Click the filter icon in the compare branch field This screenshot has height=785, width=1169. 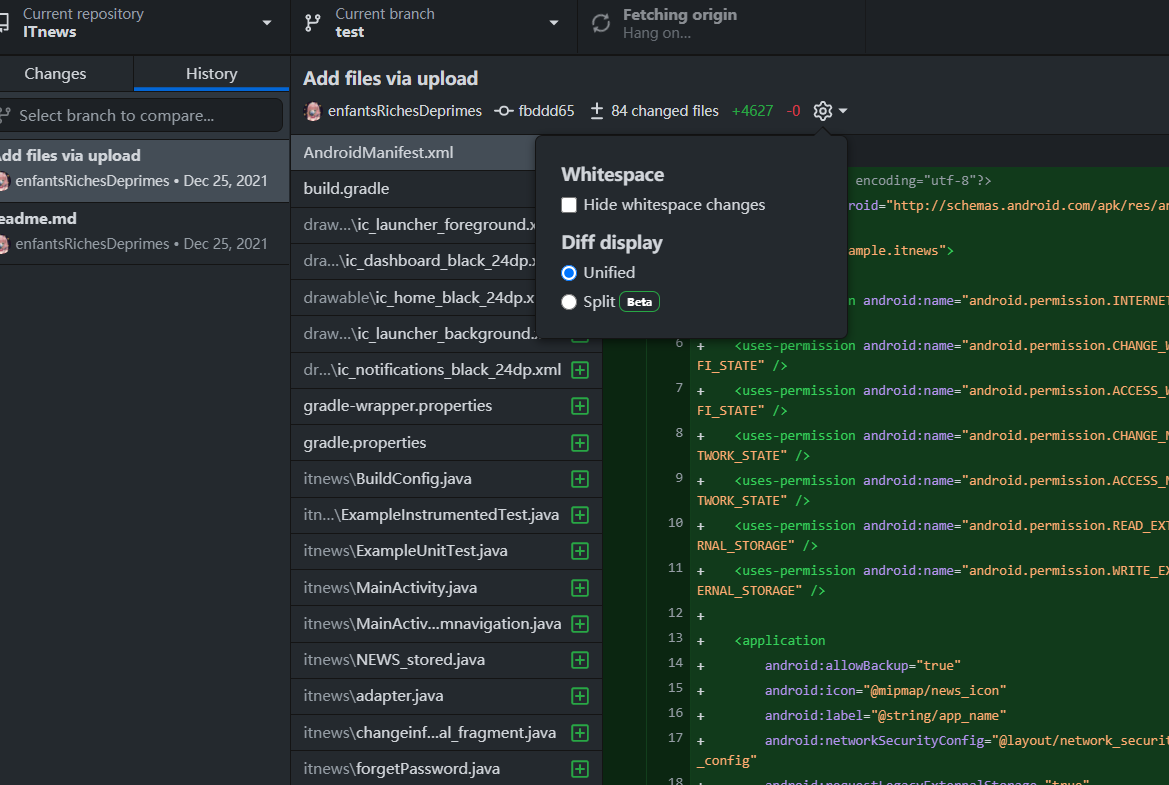coord(4,115)
